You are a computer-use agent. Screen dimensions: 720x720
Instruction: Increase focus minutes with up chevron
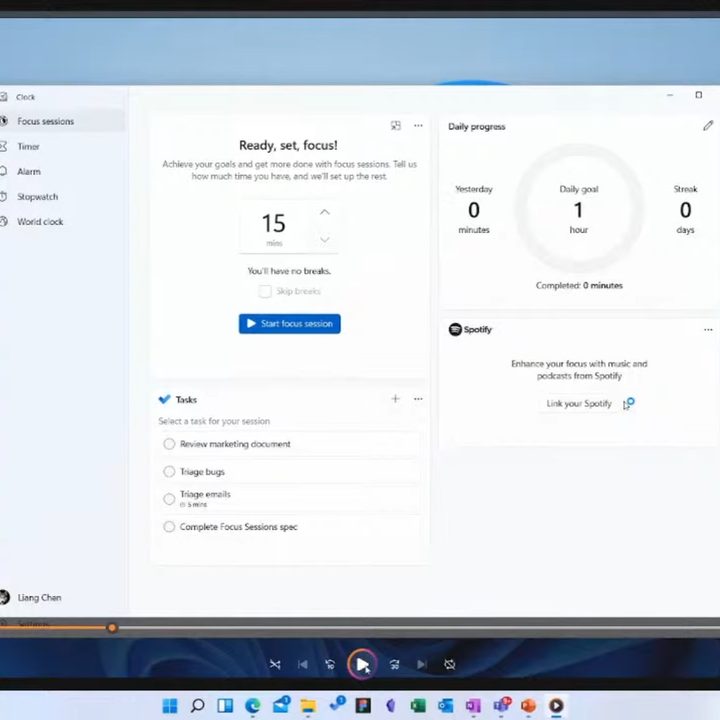click(325, 212)
